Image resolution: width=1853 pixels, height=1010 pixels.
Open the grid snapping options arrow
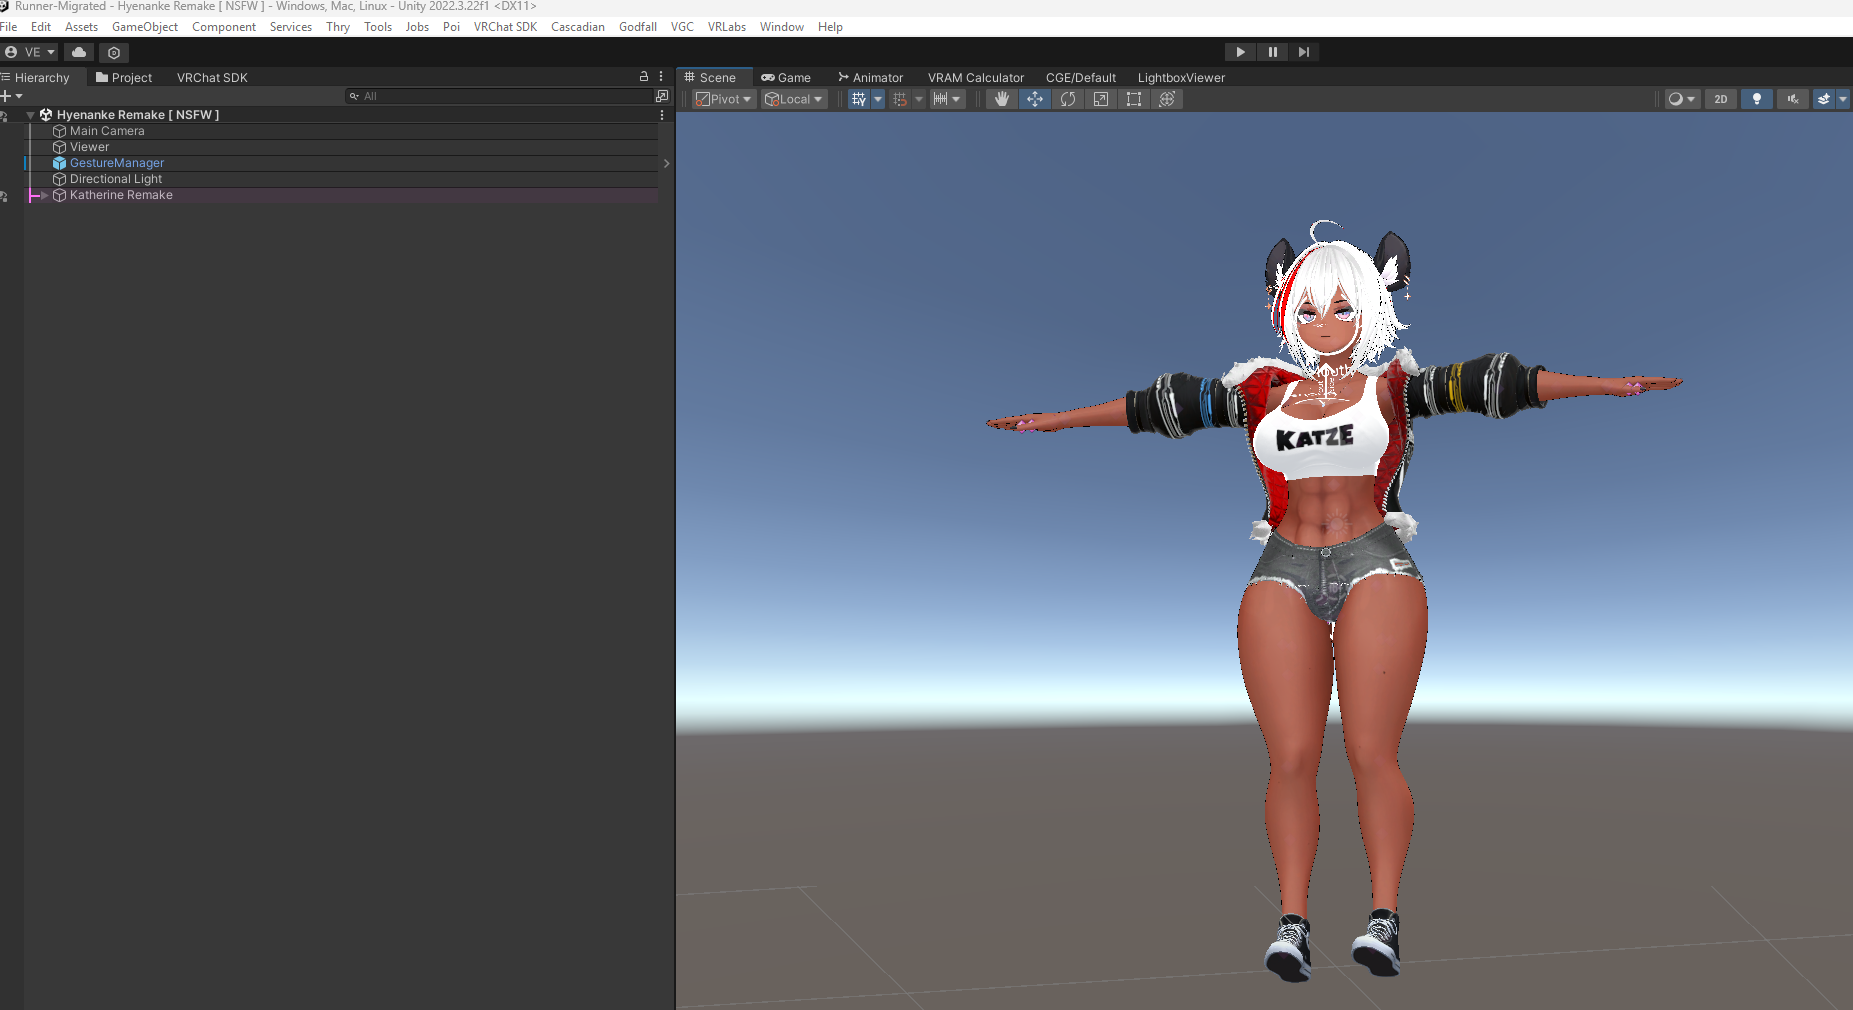click(x=919, y=99)
